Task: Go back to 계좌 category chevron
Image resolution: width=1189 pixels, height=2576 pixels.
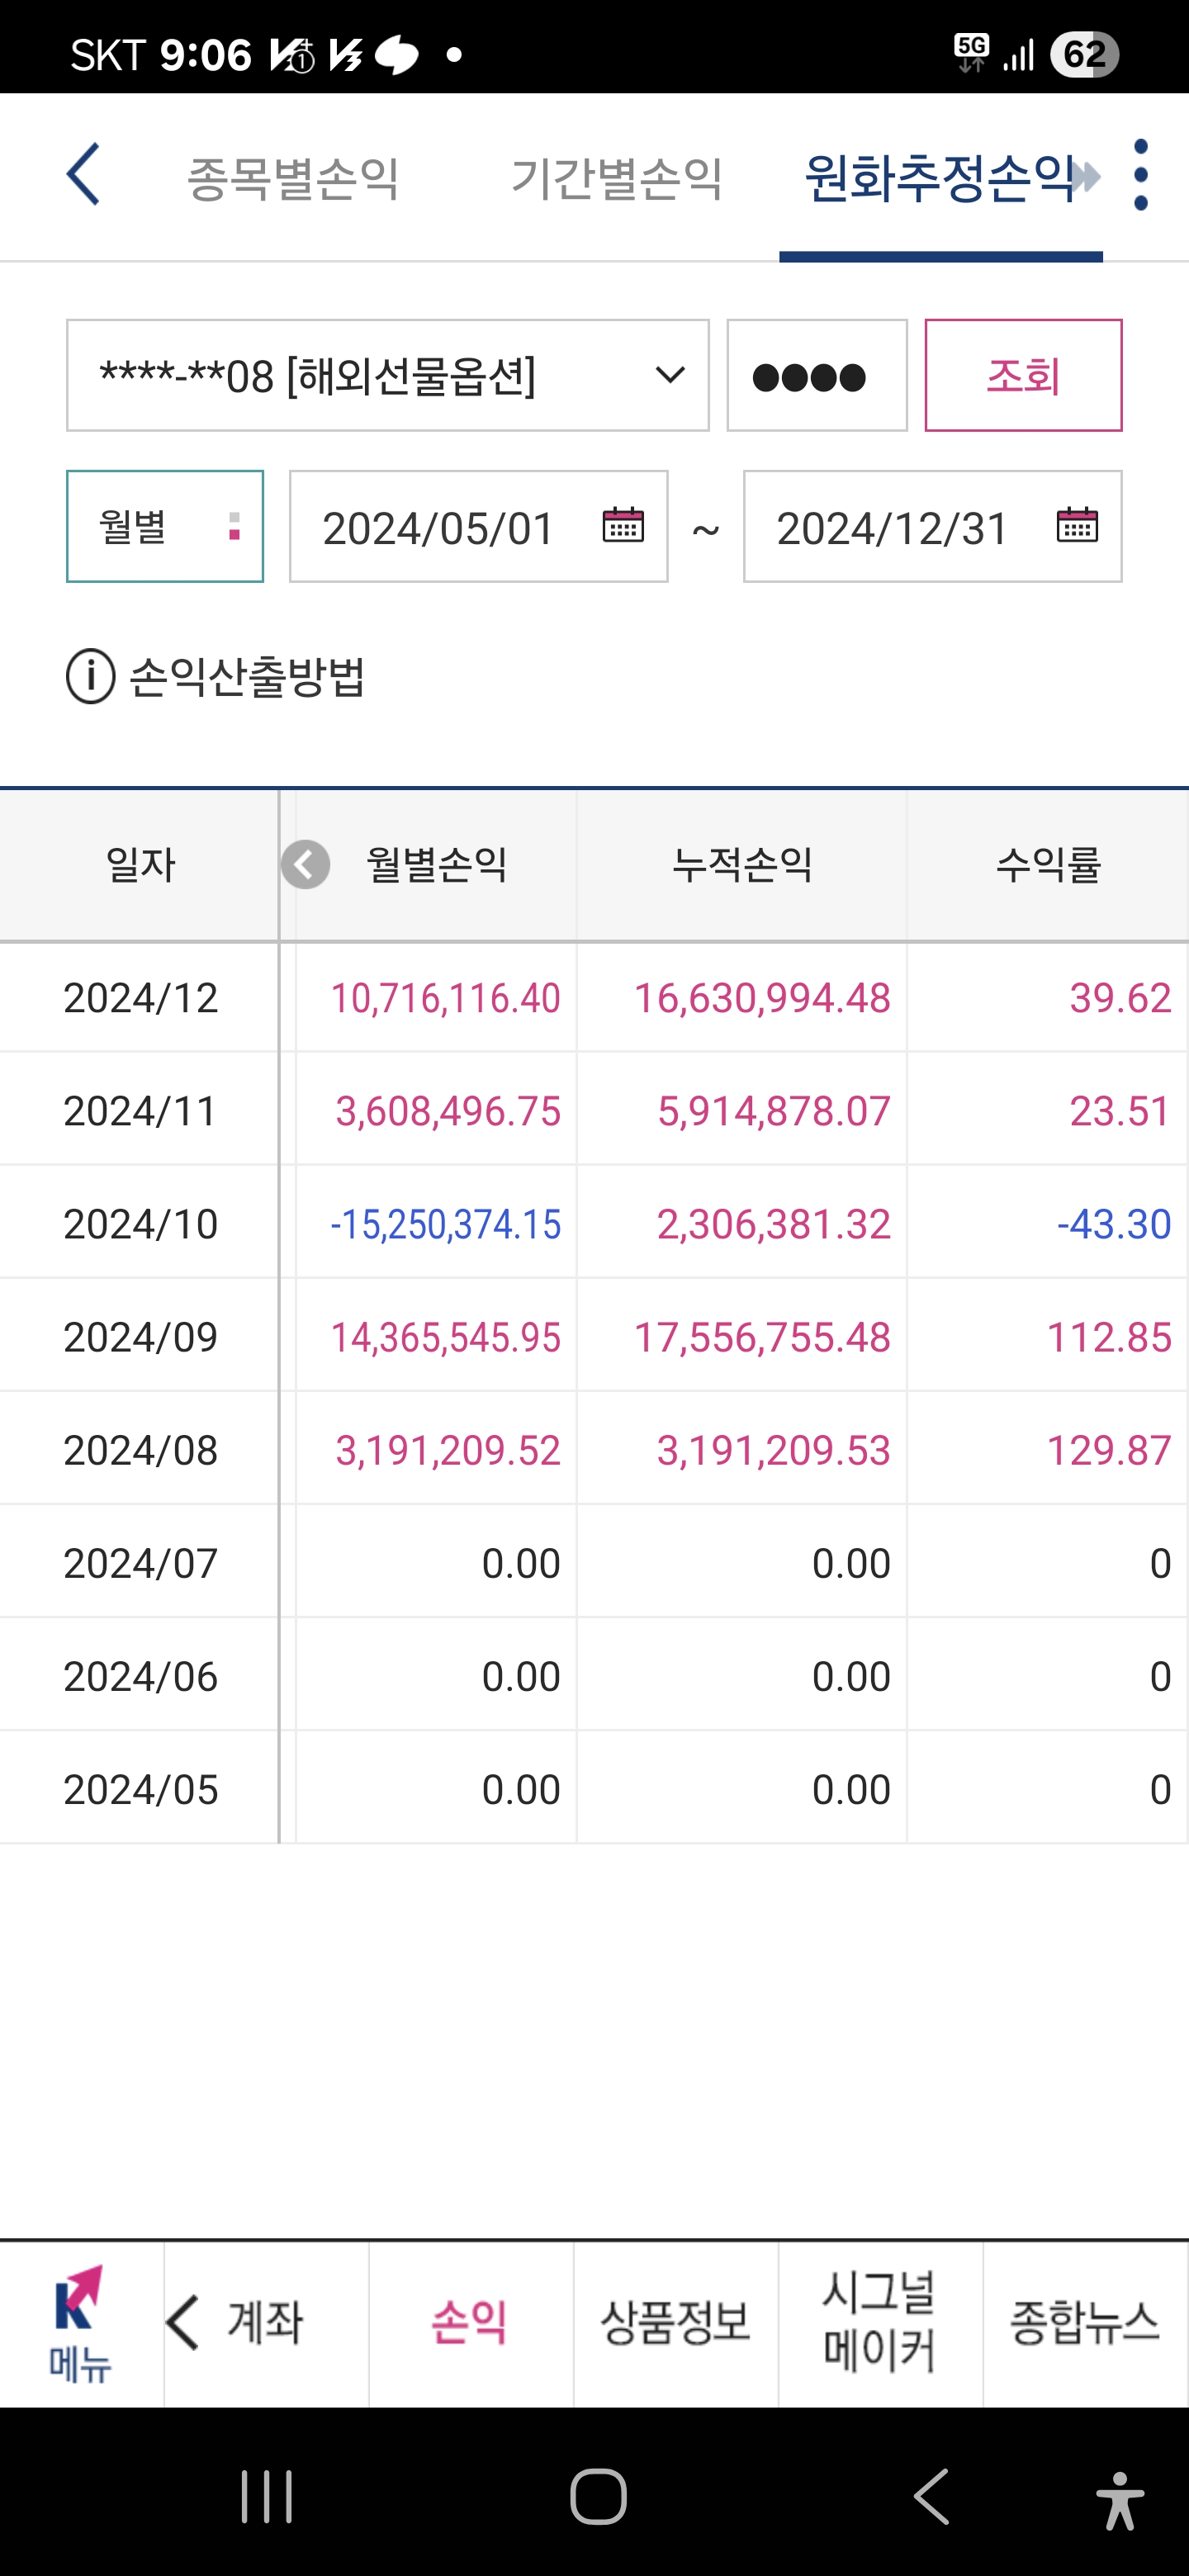Action: [185, 2323]
